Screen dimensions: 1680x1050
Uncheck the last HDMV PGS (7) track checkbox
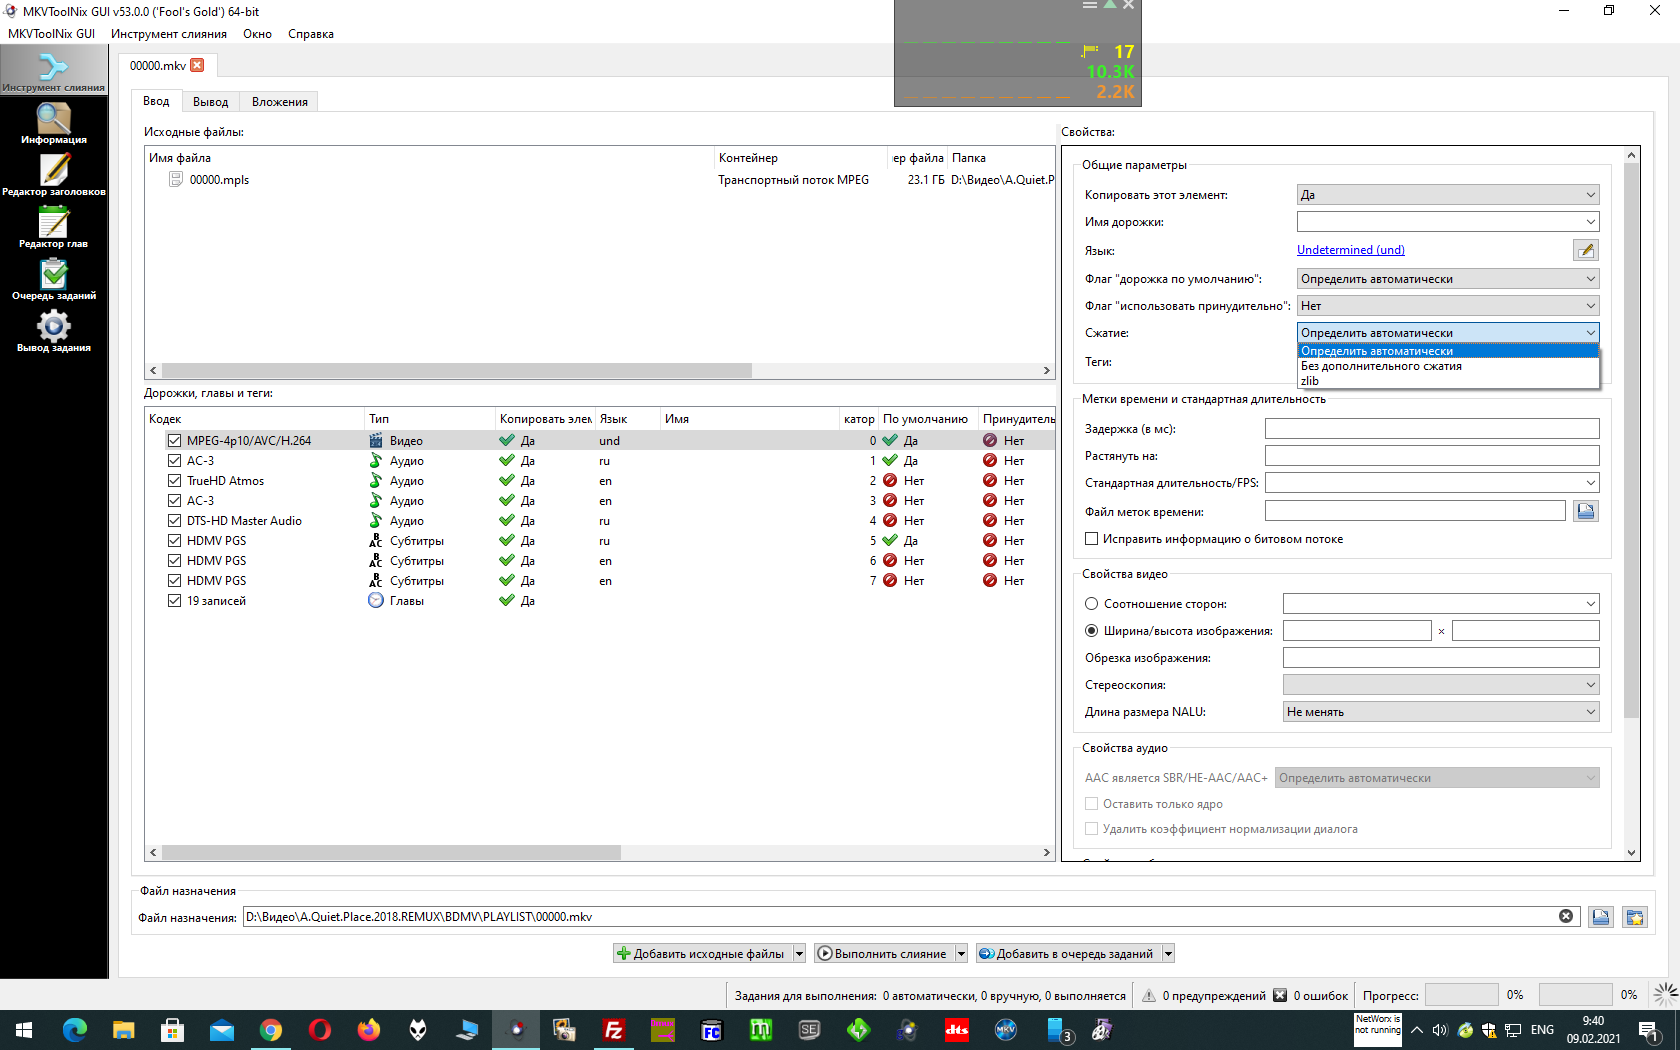[x=175, y=580]
